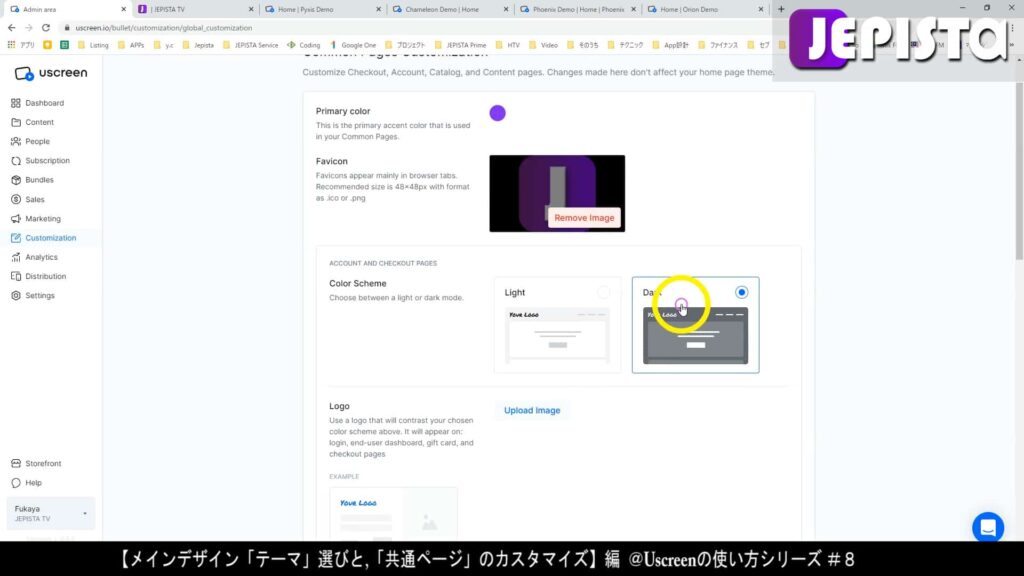The image size is (1024, 576).
Task: Click the favicon preview image
Action: [557, 193]
